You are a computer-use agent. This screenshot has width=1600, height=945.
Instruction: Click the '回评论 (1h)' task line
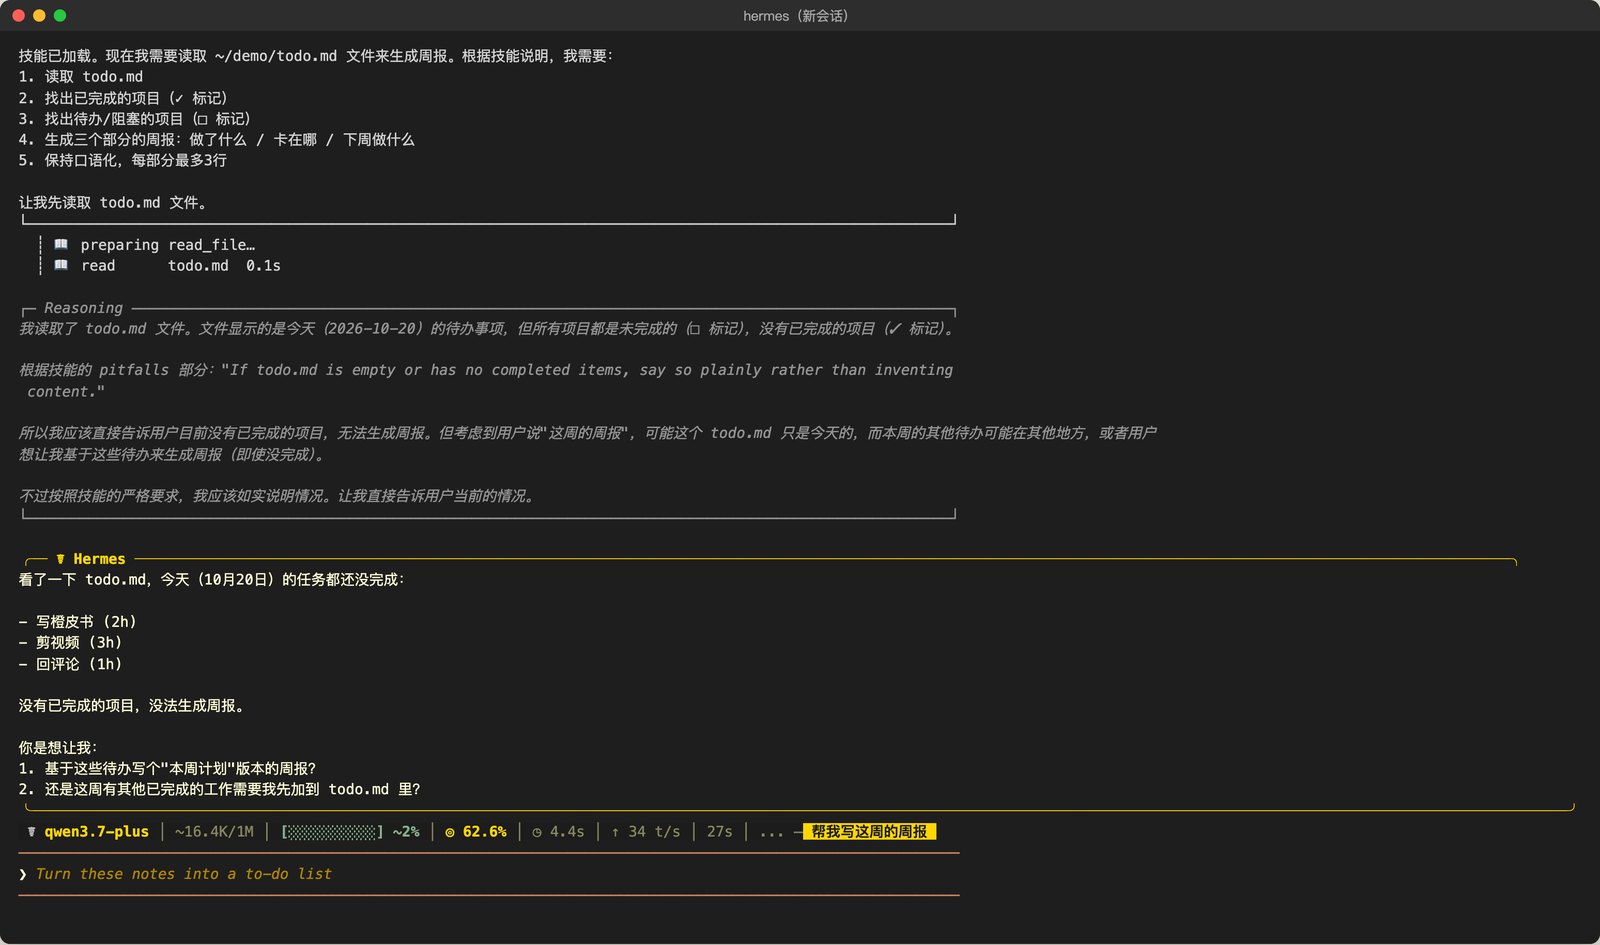click(70, 664)
